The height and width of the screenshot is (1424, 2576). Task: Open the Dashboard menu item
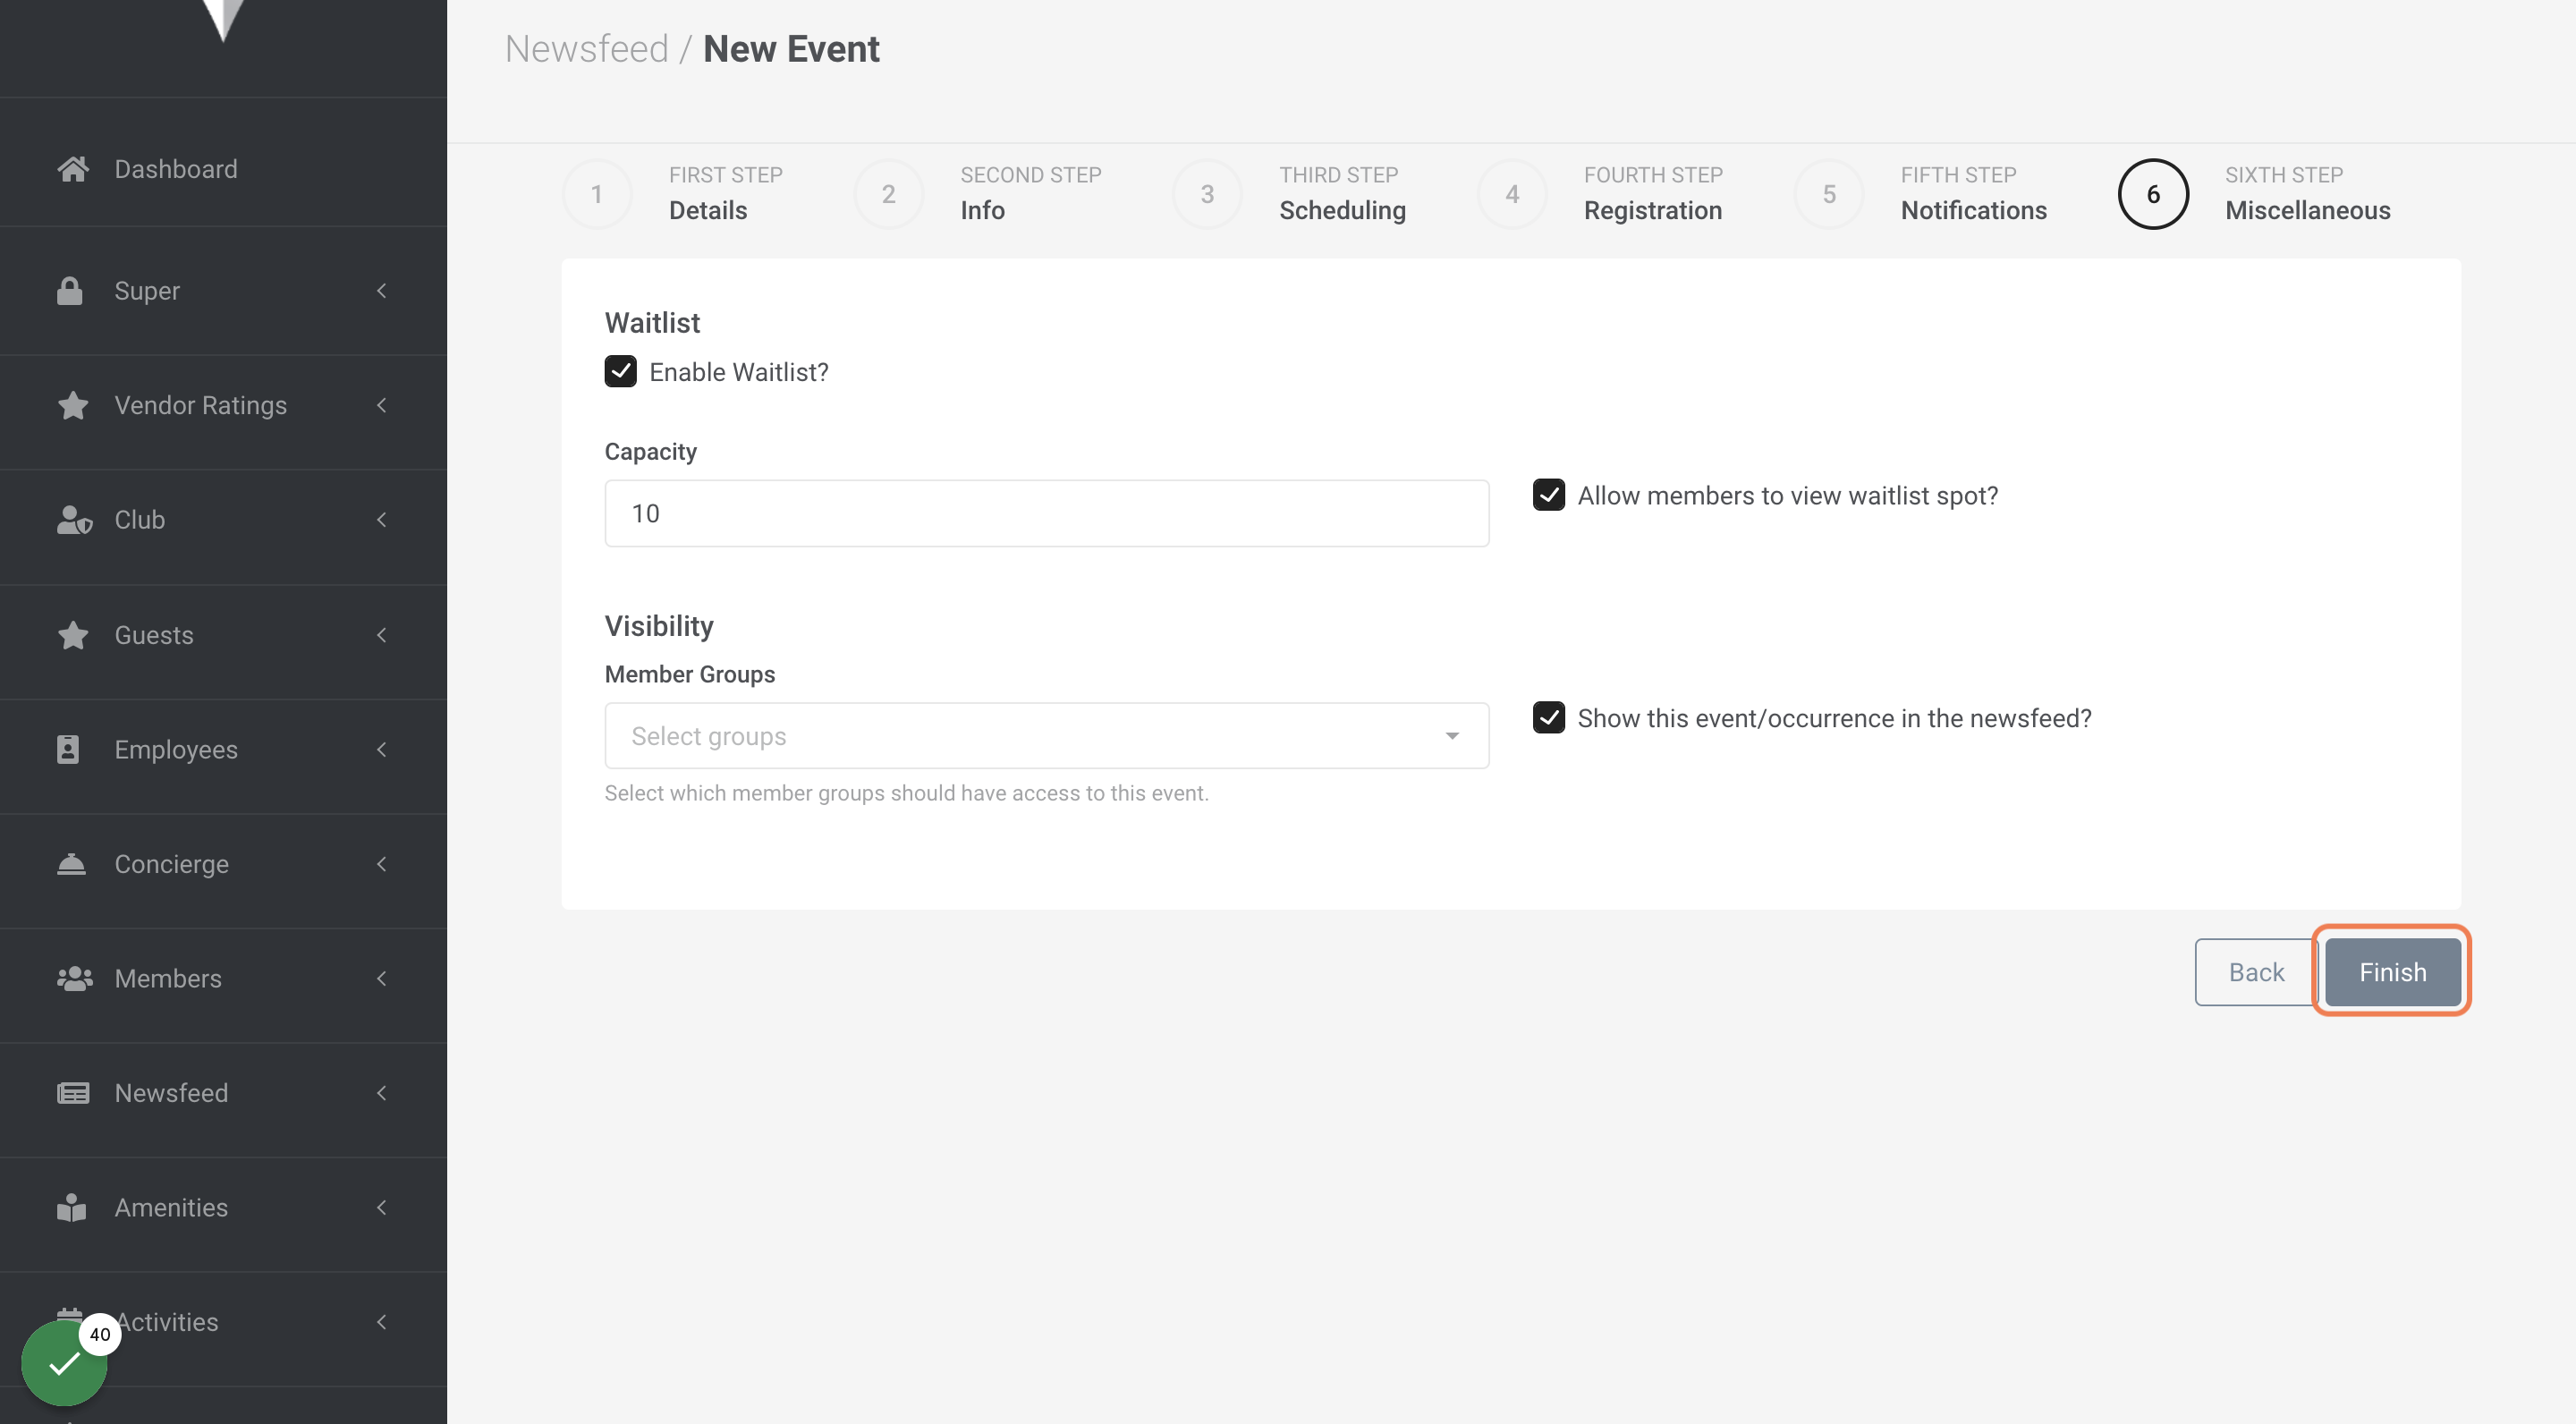click(223, 169)
